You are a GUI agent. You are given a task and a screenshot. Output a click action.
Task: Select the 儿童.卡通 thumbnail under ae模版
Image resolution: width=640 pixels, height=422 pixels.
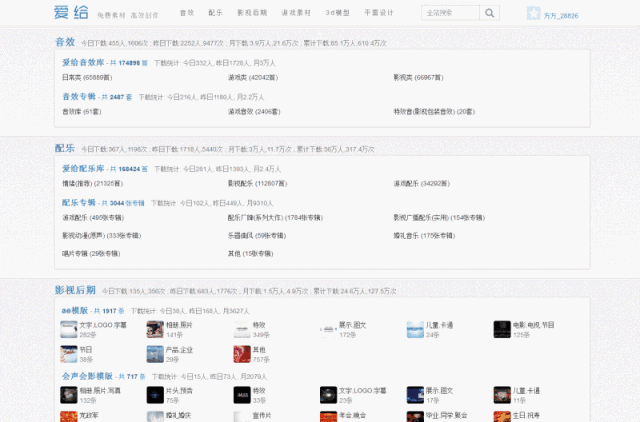[415, 329]
